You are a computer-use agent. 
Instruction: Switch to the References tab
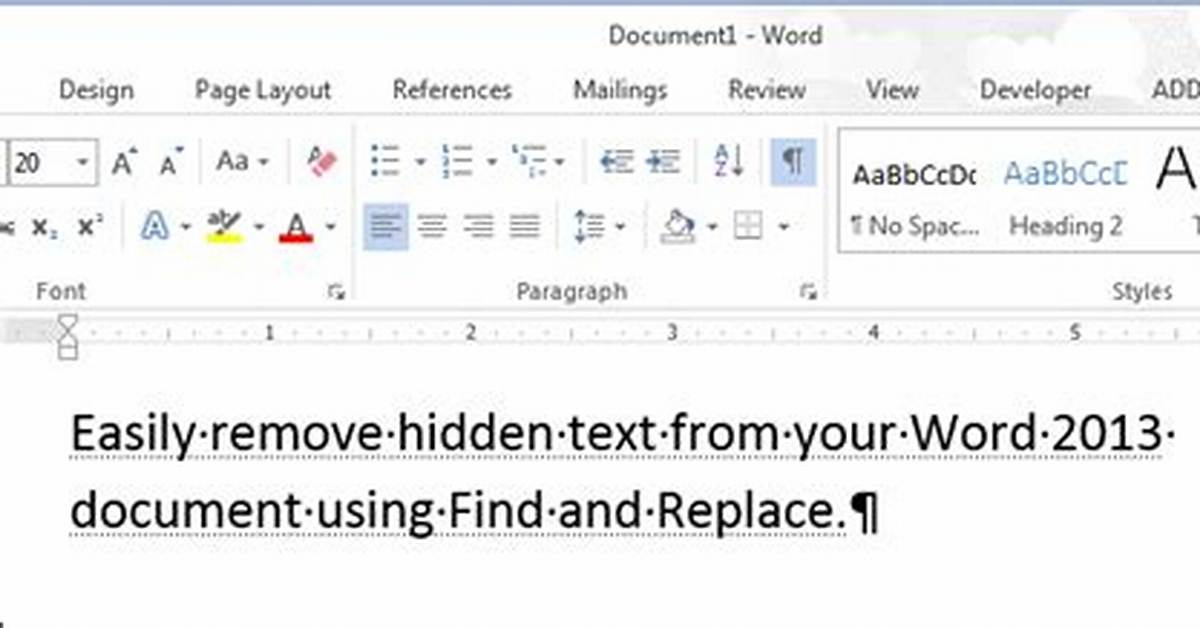point(452,90)
